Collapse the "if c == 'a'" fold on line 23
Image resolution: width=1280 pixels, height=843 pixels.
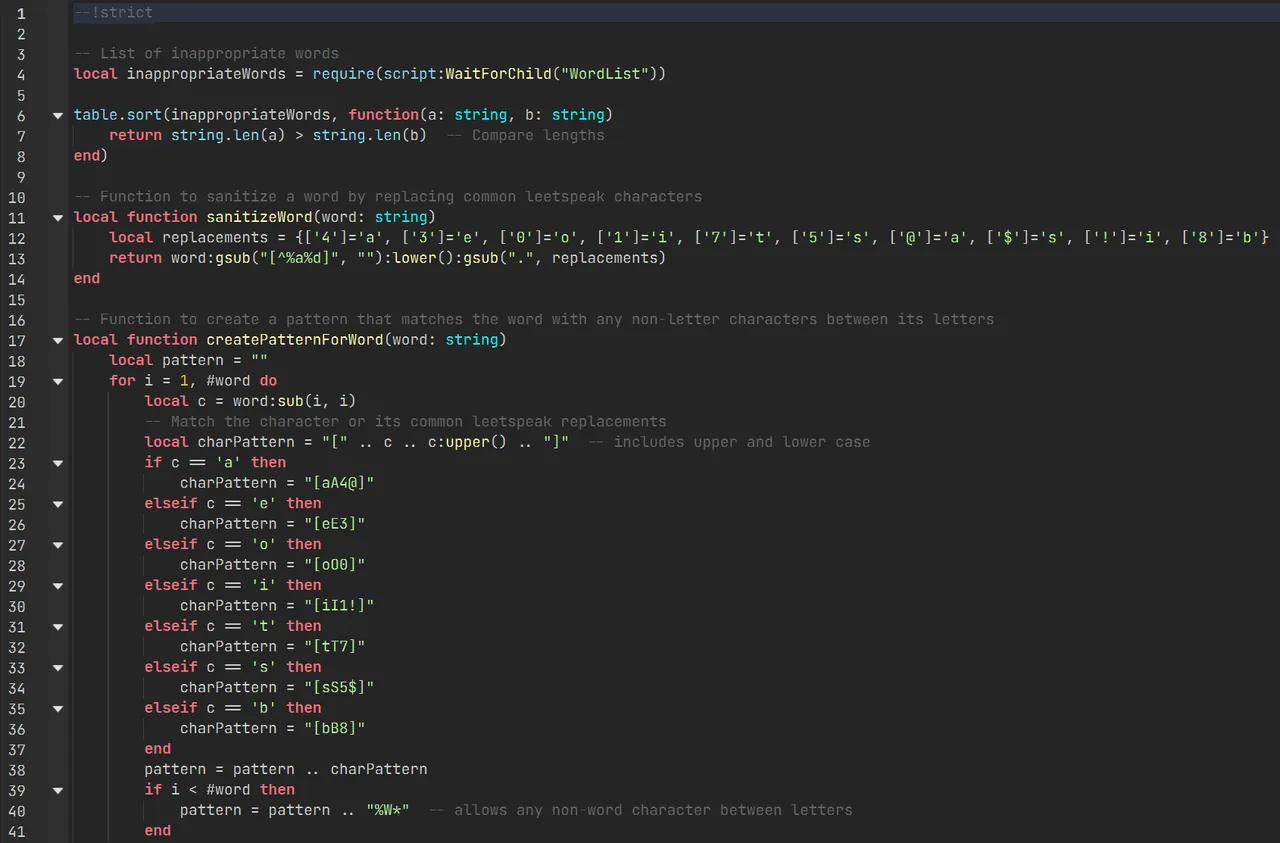coord(58,463)
